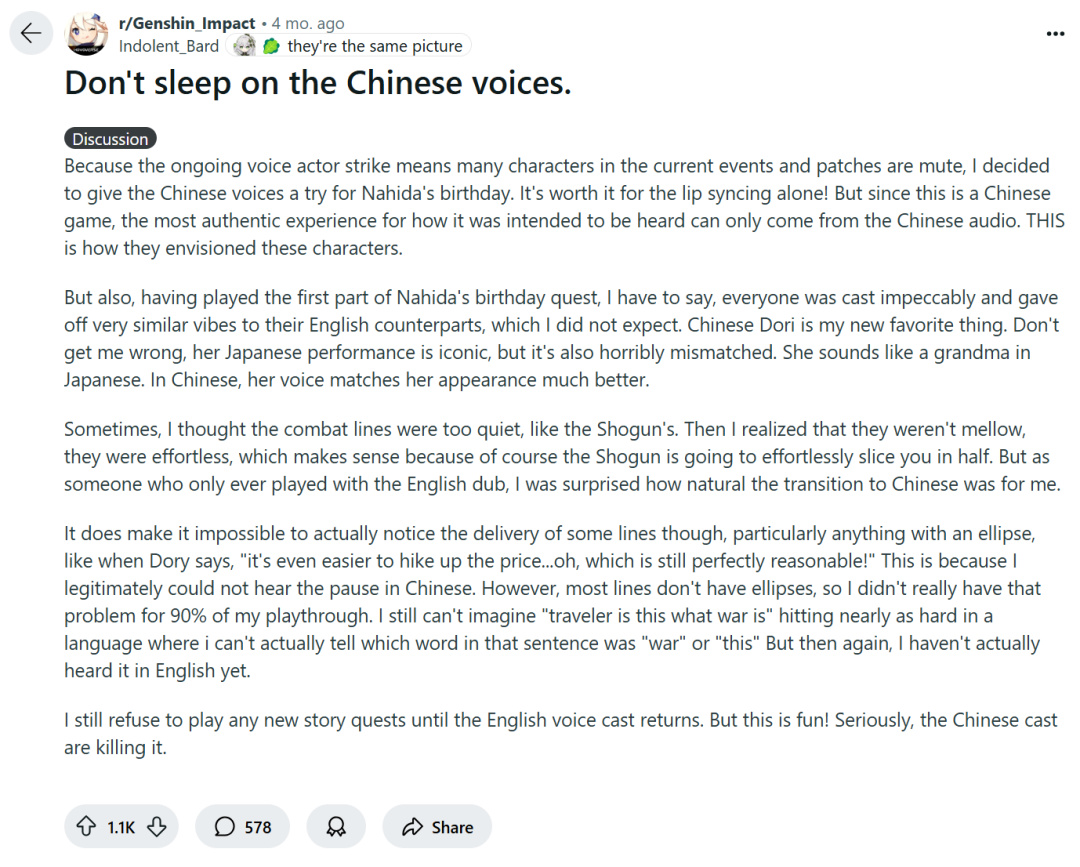
Task: Downvote the Chinese voices post
Action: coord(156,827)
